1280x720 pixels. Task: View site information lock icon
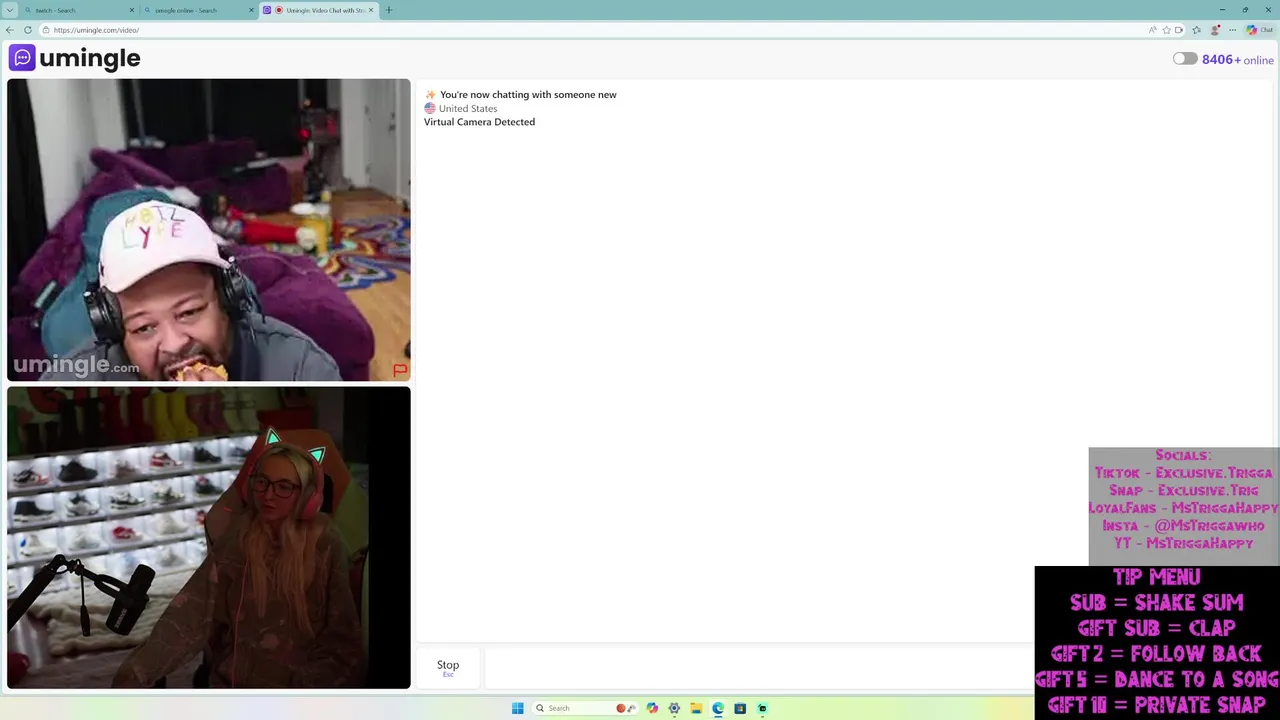point(46,30)
